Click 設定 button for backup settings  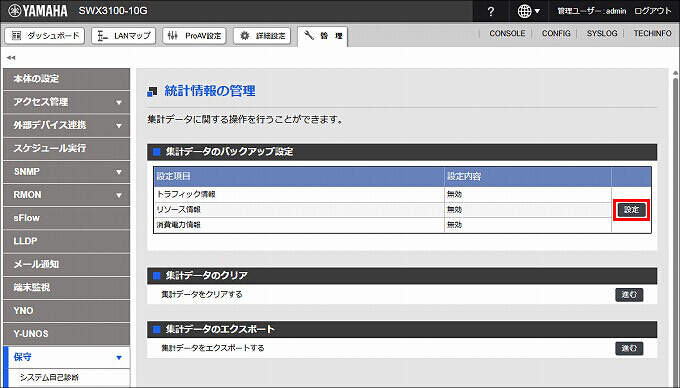point(631,210)
